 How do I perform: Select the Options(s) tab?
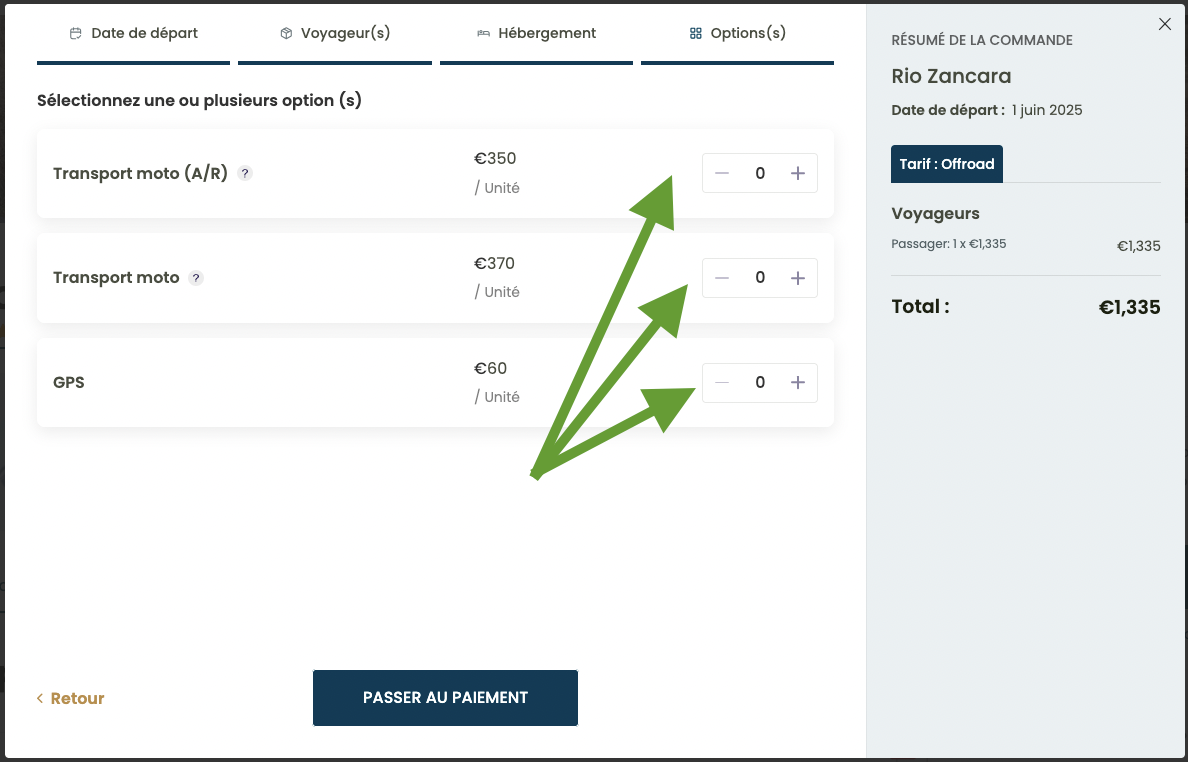tap(737, 33)
